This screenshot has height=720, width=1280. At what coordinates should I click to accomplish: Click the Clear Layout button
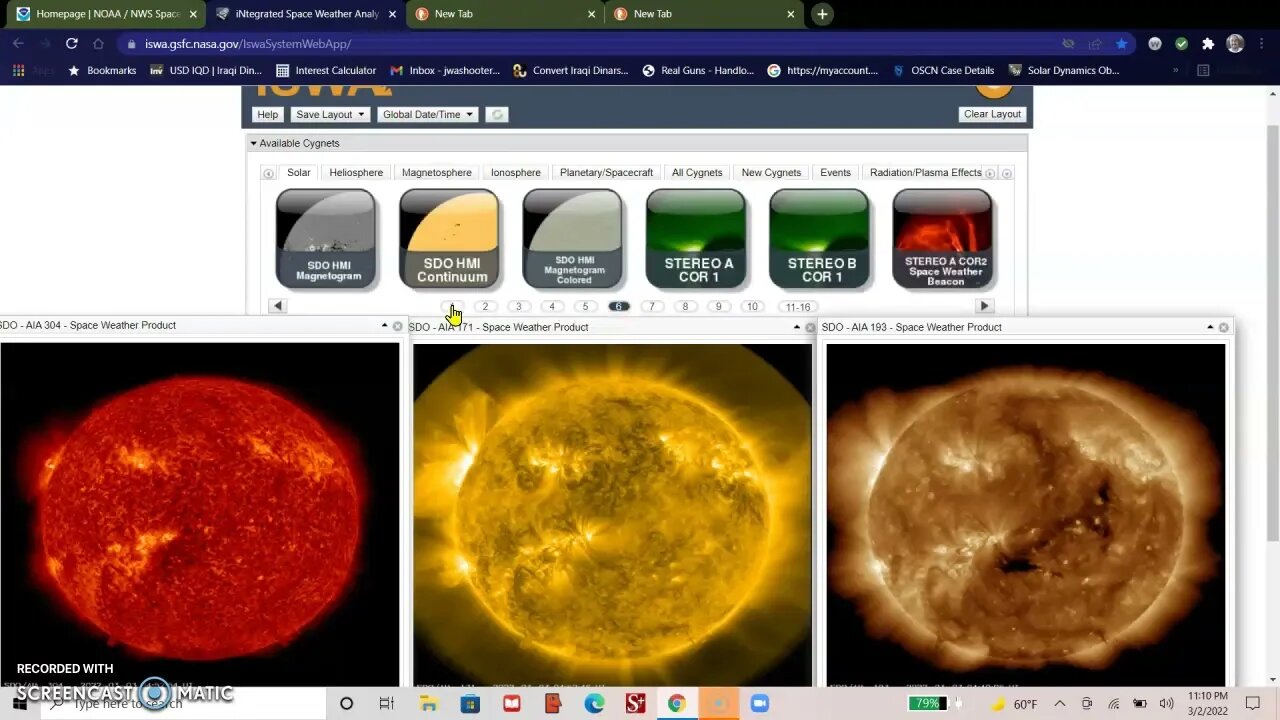click(992, 114)
